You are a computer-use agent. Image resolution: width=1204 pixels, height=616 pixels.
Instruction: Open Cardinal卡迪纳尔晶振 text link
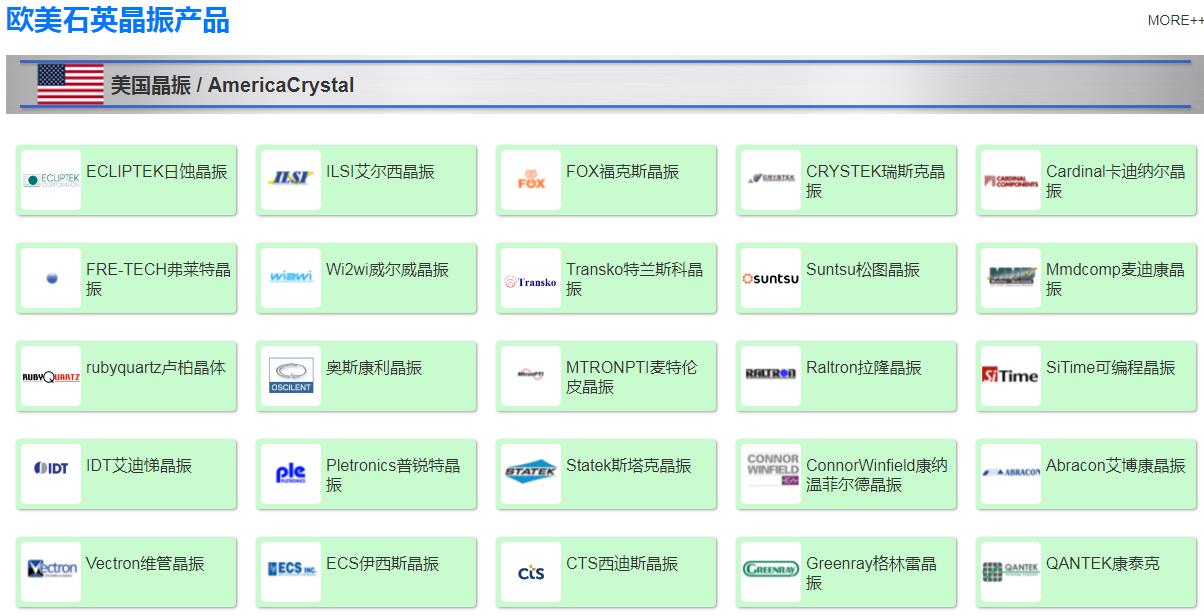1115,181
